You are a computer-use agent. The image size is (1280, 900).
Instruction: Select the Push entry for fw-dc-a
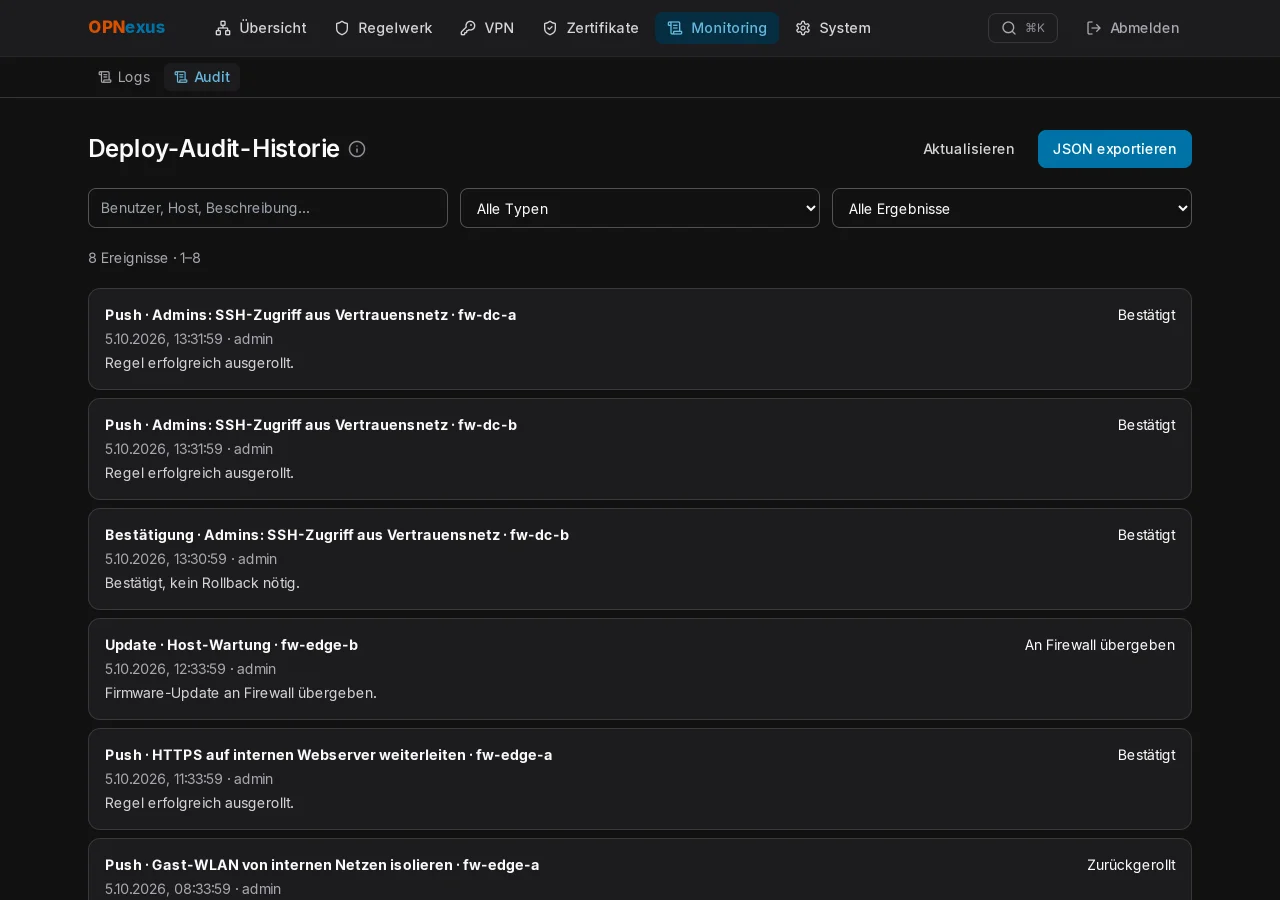point(640,339)
